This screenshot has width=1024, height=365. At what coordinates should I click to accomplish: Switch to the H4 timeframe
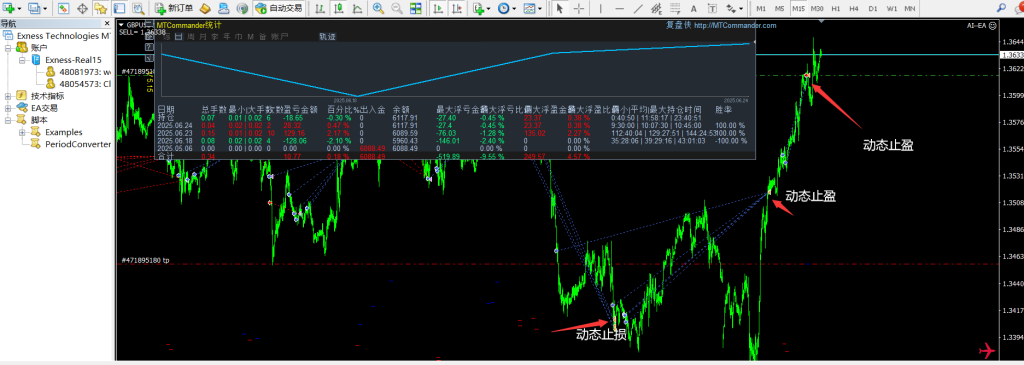[x=854, y=8]
